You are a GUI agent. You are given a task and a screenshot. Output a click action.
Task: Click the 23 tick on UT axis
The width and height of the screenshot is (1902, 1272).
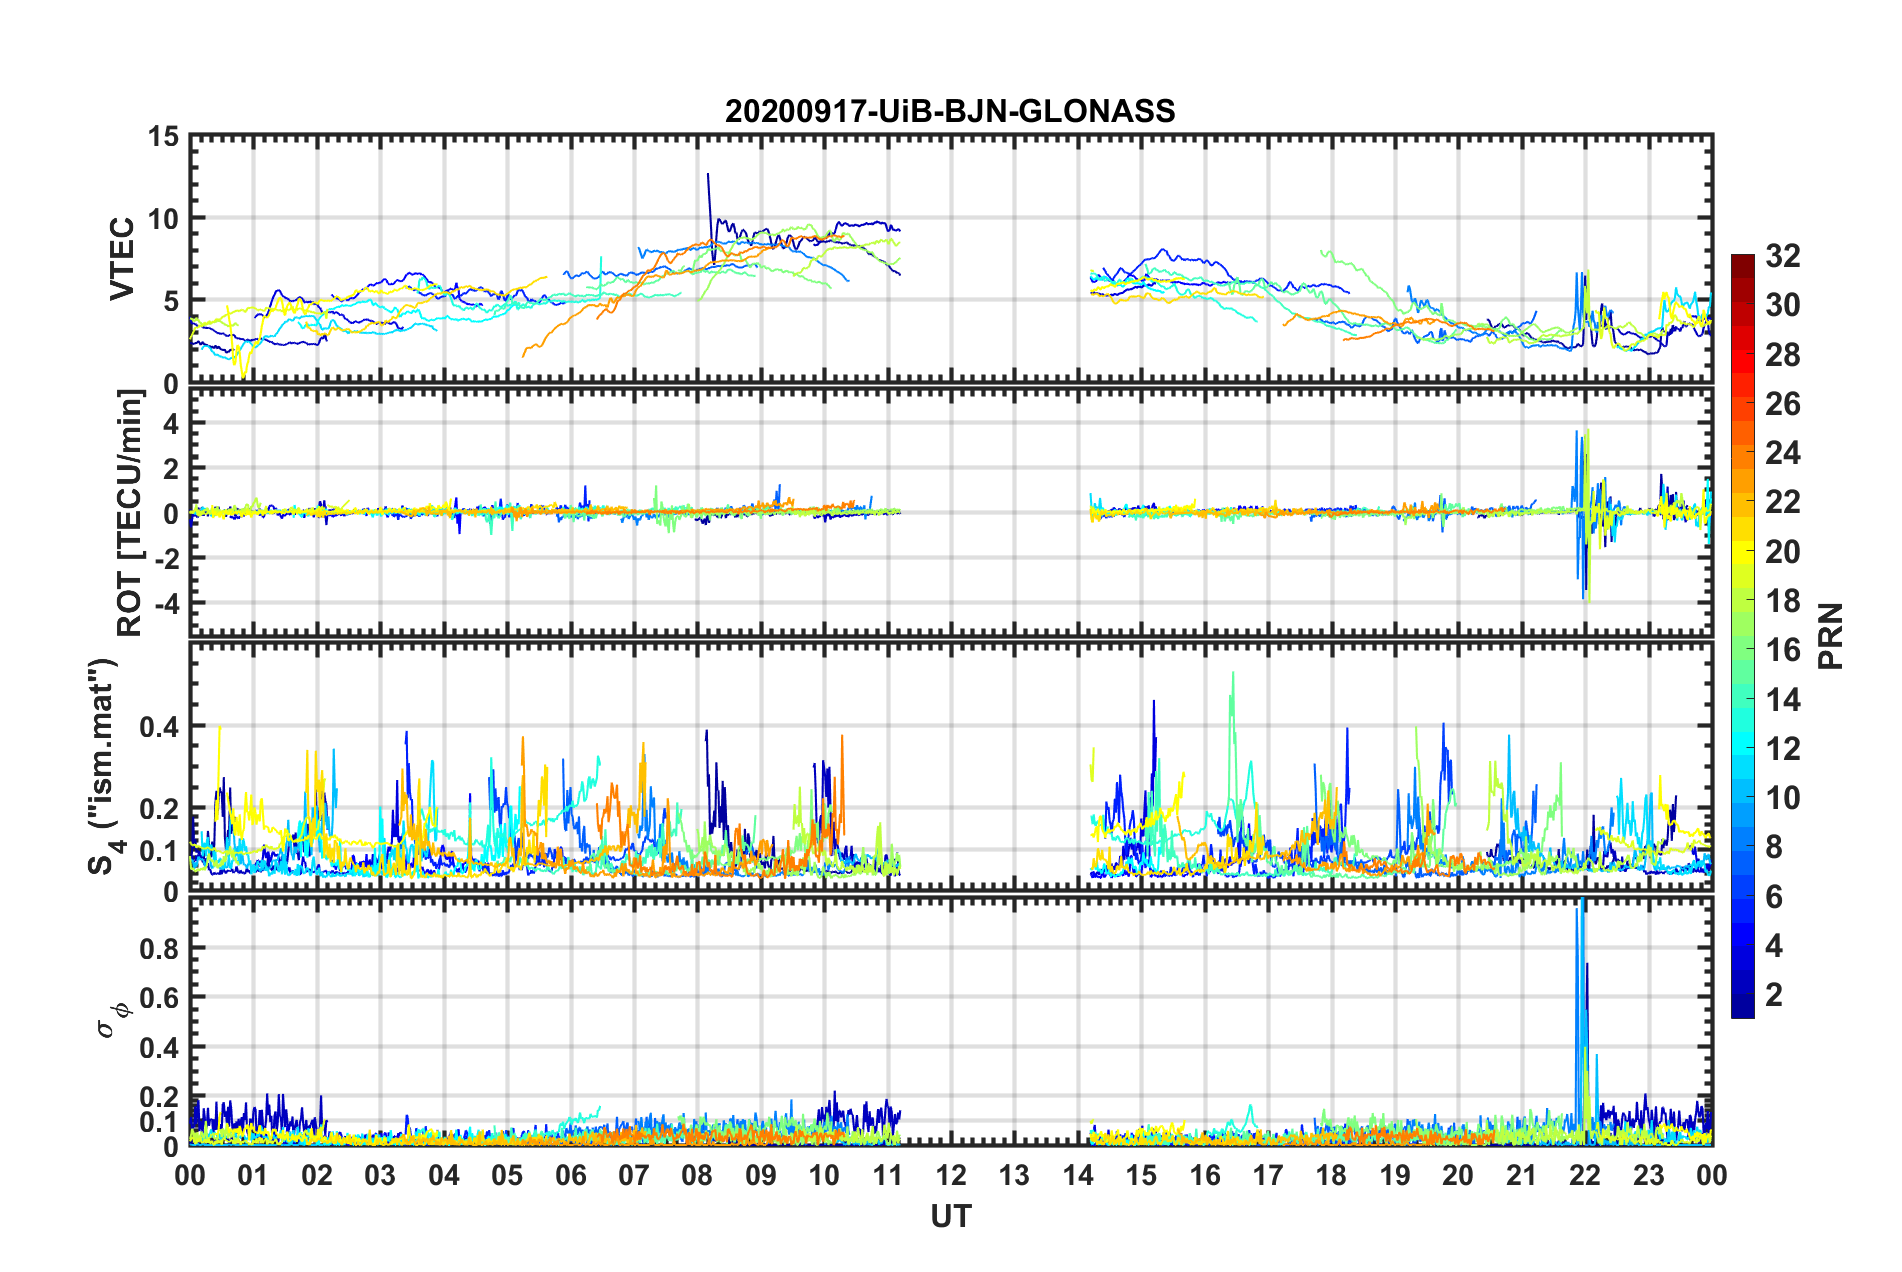click(1649, 1175)
